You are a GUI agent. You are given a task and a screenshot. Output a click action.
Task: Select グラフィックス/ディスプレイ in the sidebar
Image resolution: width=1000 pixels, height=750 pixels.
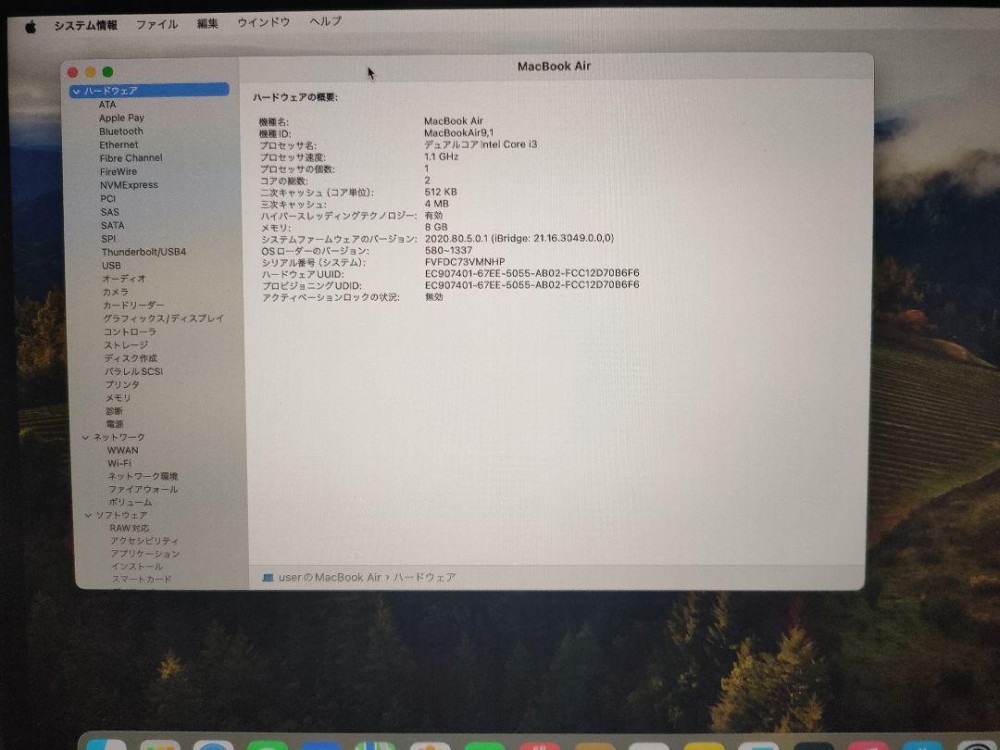163,318
